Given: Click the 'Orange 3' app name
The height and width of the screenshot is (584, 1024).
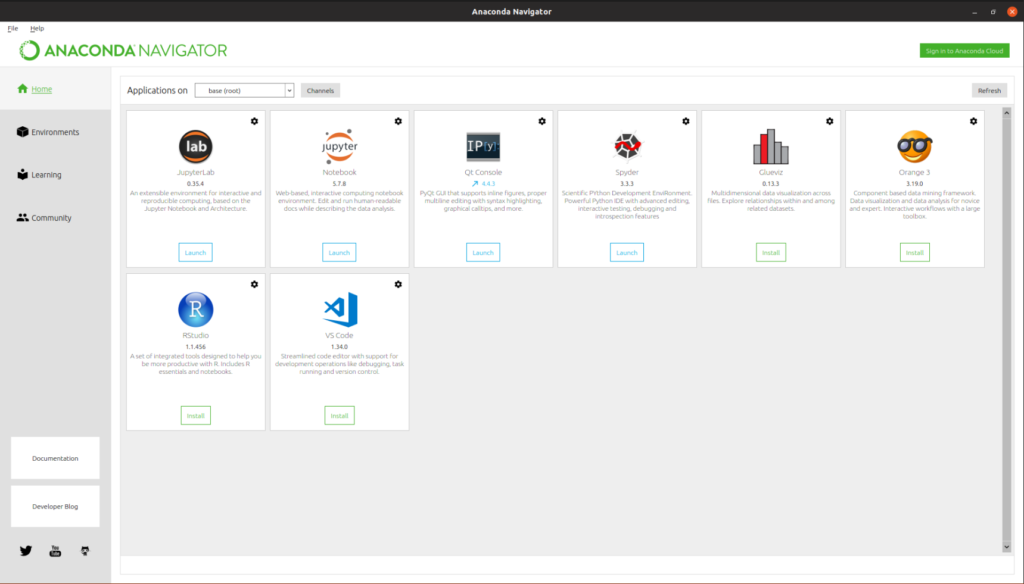Looking at the screenshot, I should 914,172.
